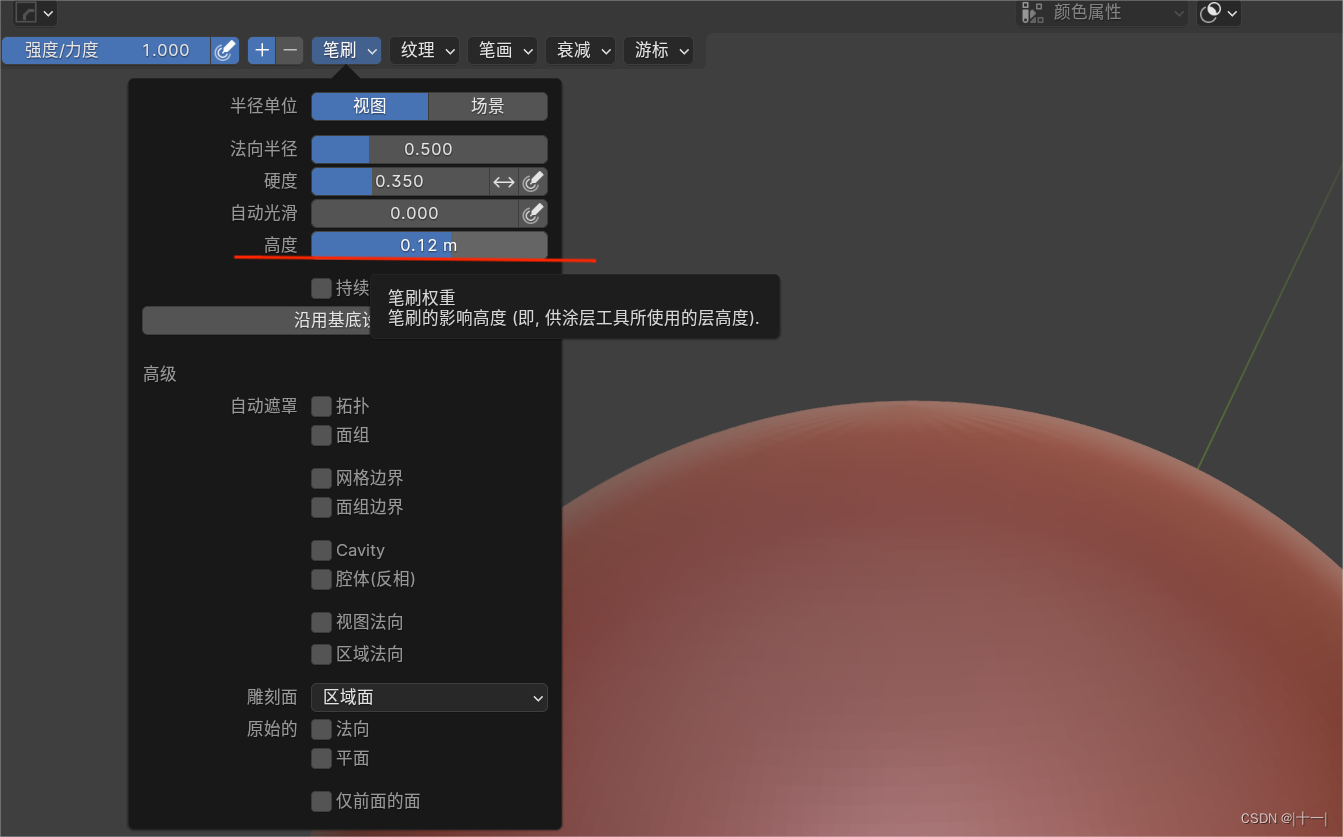Image resolution: width=1343 pixels, height=837 pixels.
Task: Open the falloff curve icon dropdown
Action: (35, 13)
